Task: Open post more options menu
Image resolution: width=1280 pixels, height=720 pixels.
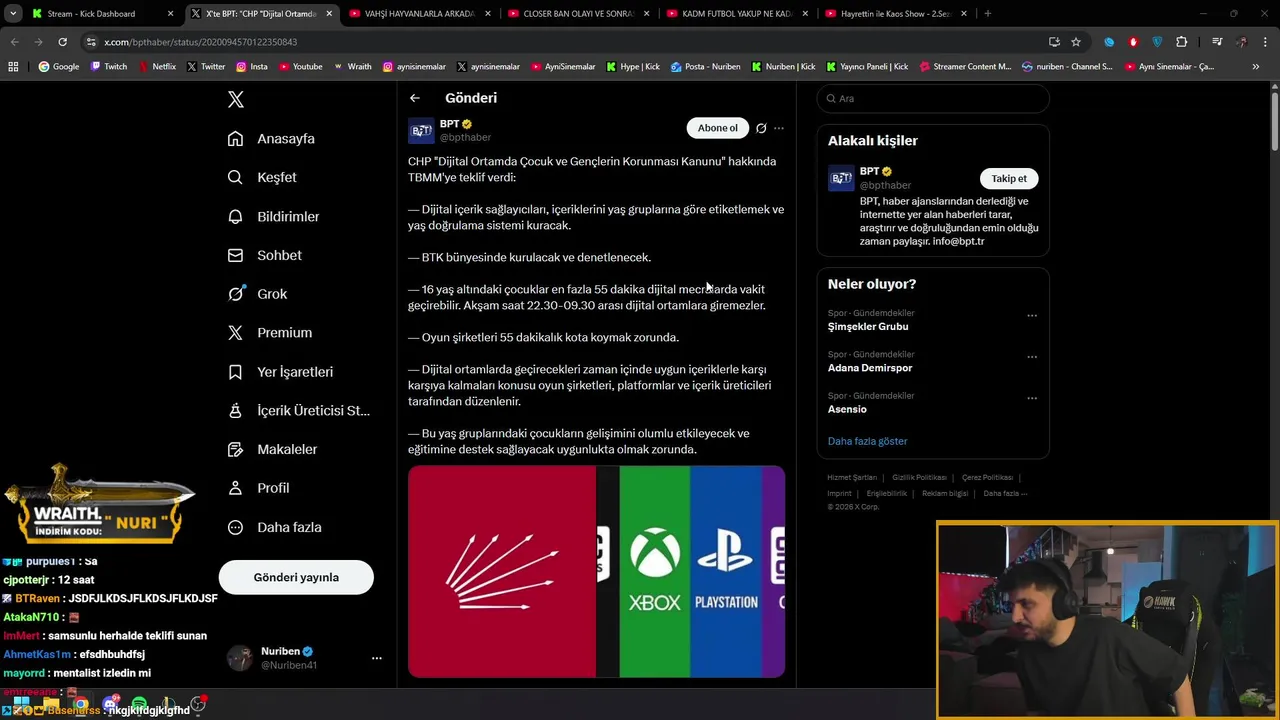Action: (779, 128)
